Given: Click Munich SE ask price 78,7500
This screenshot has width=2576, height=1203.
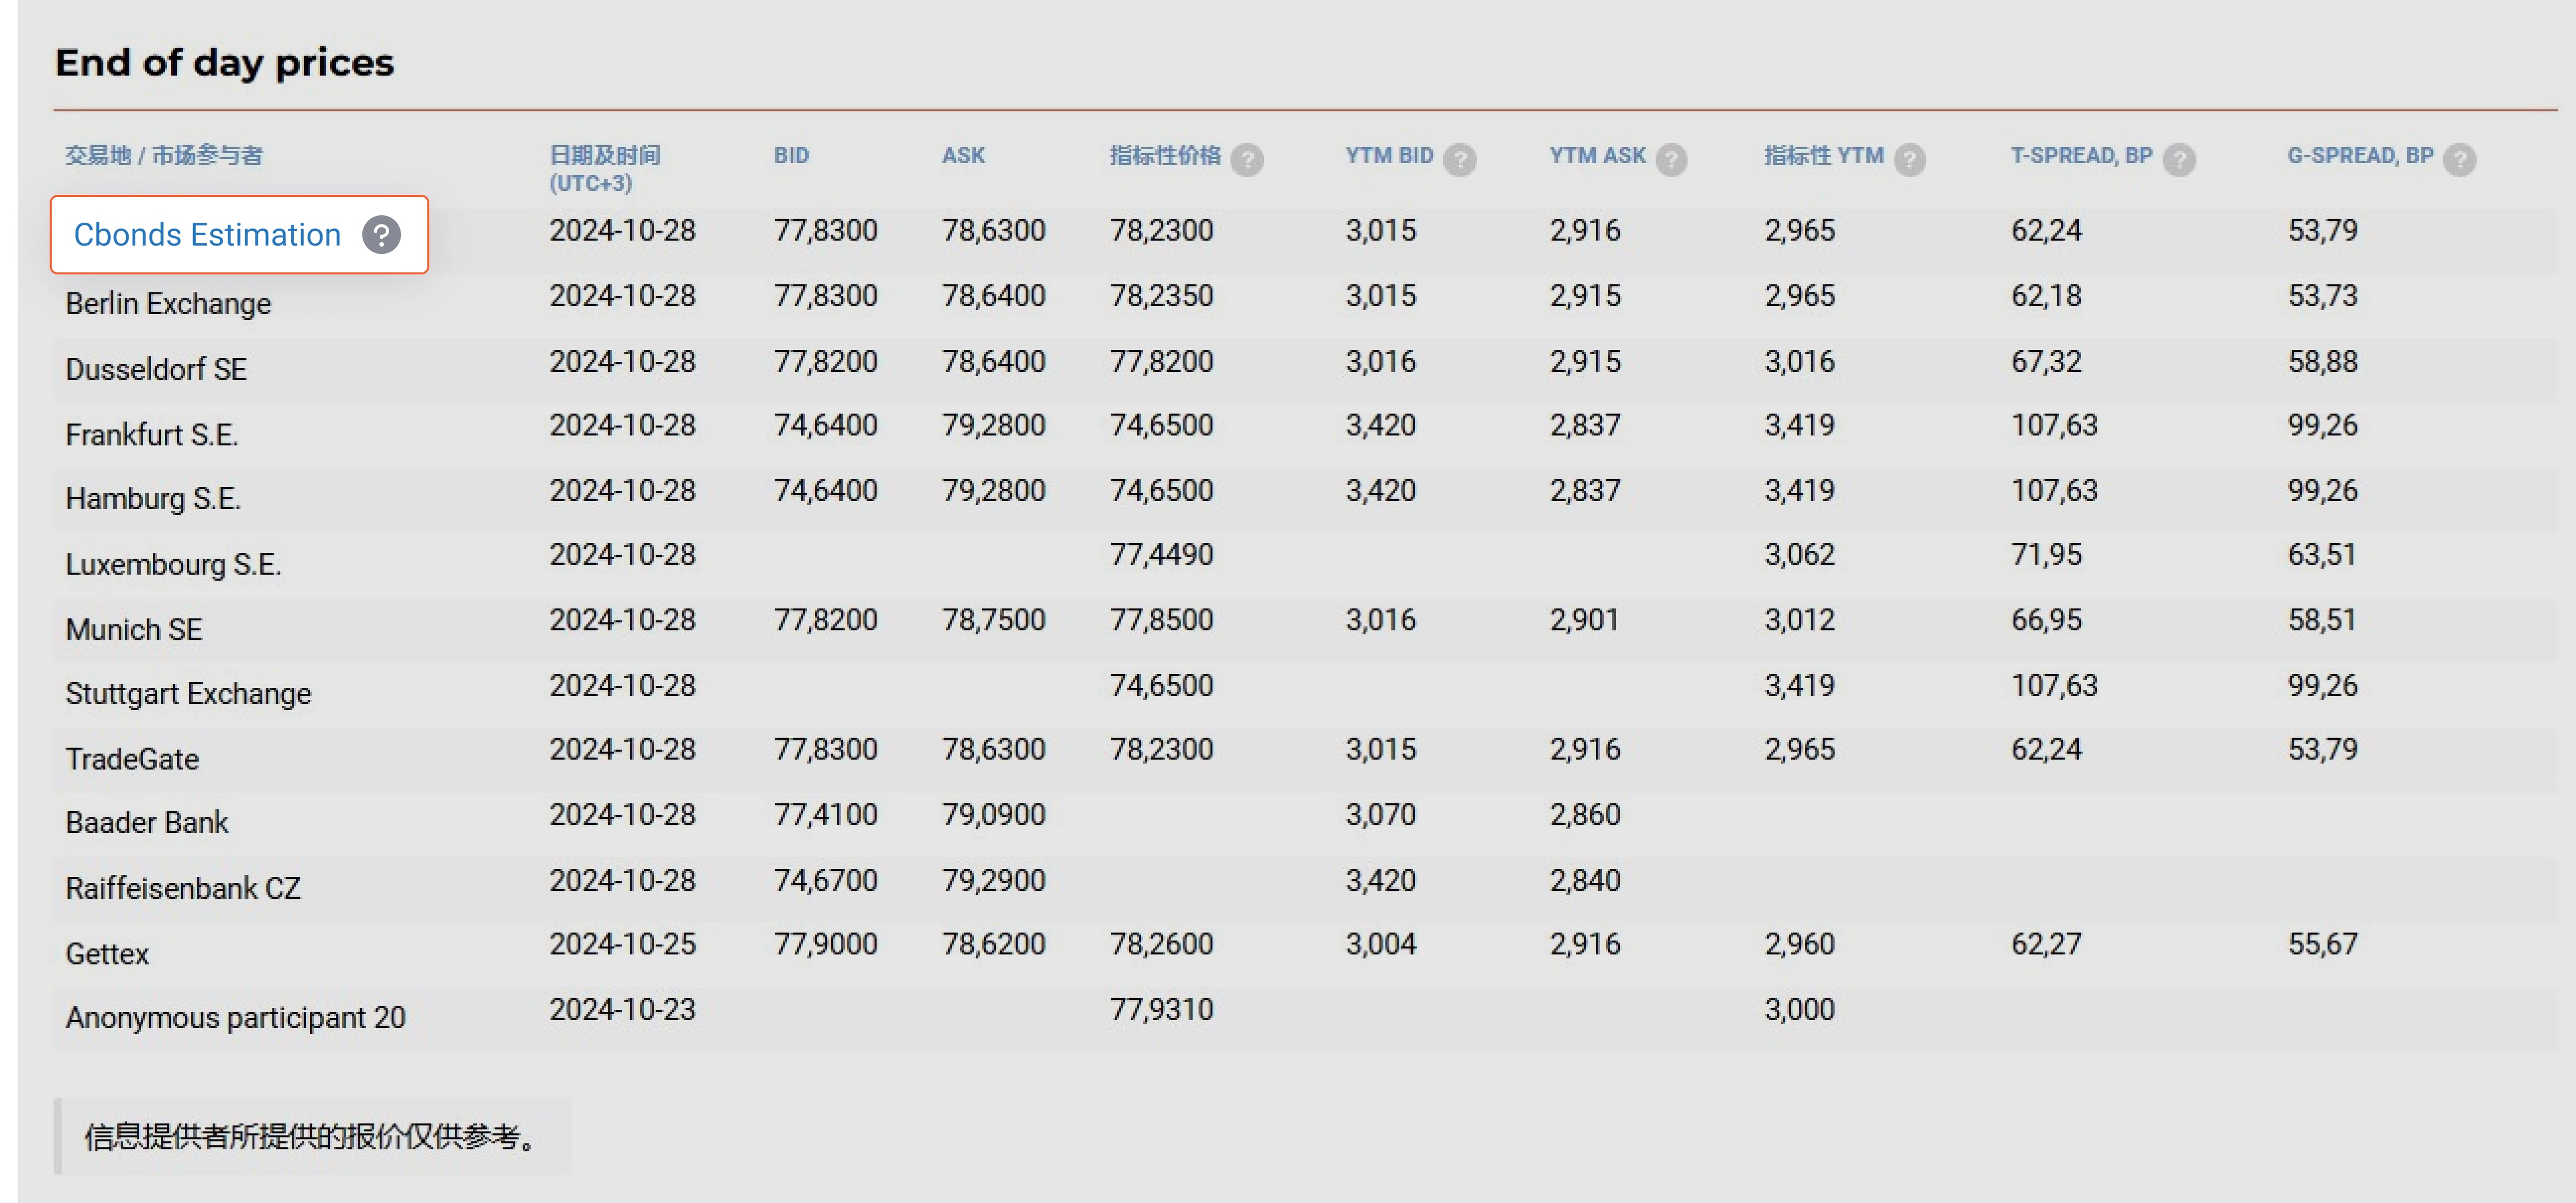Looking at the screenshot, I should click(x=993, y=620).
